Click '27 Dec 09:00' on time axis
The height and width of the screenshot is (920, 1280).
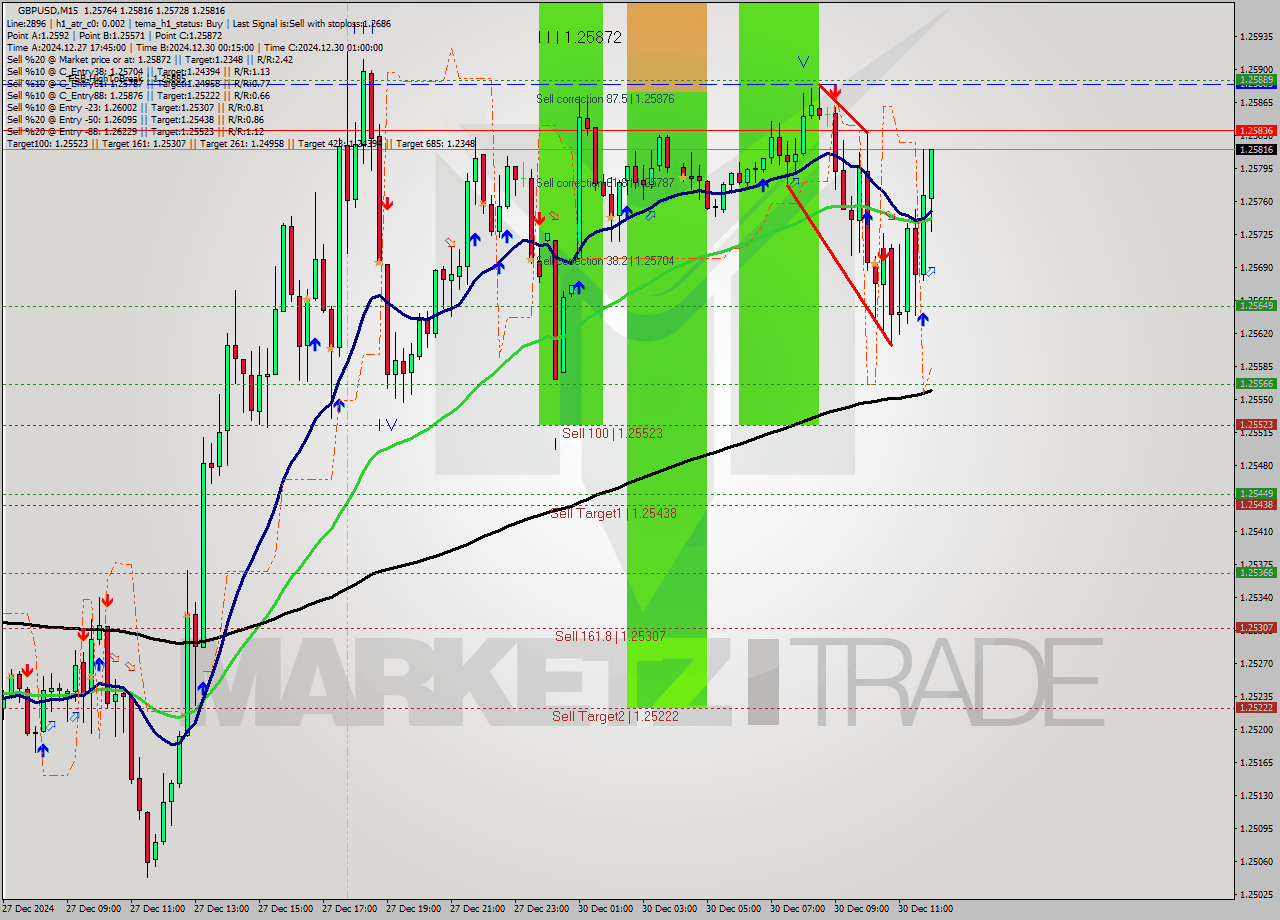click(x=93, y=909)
